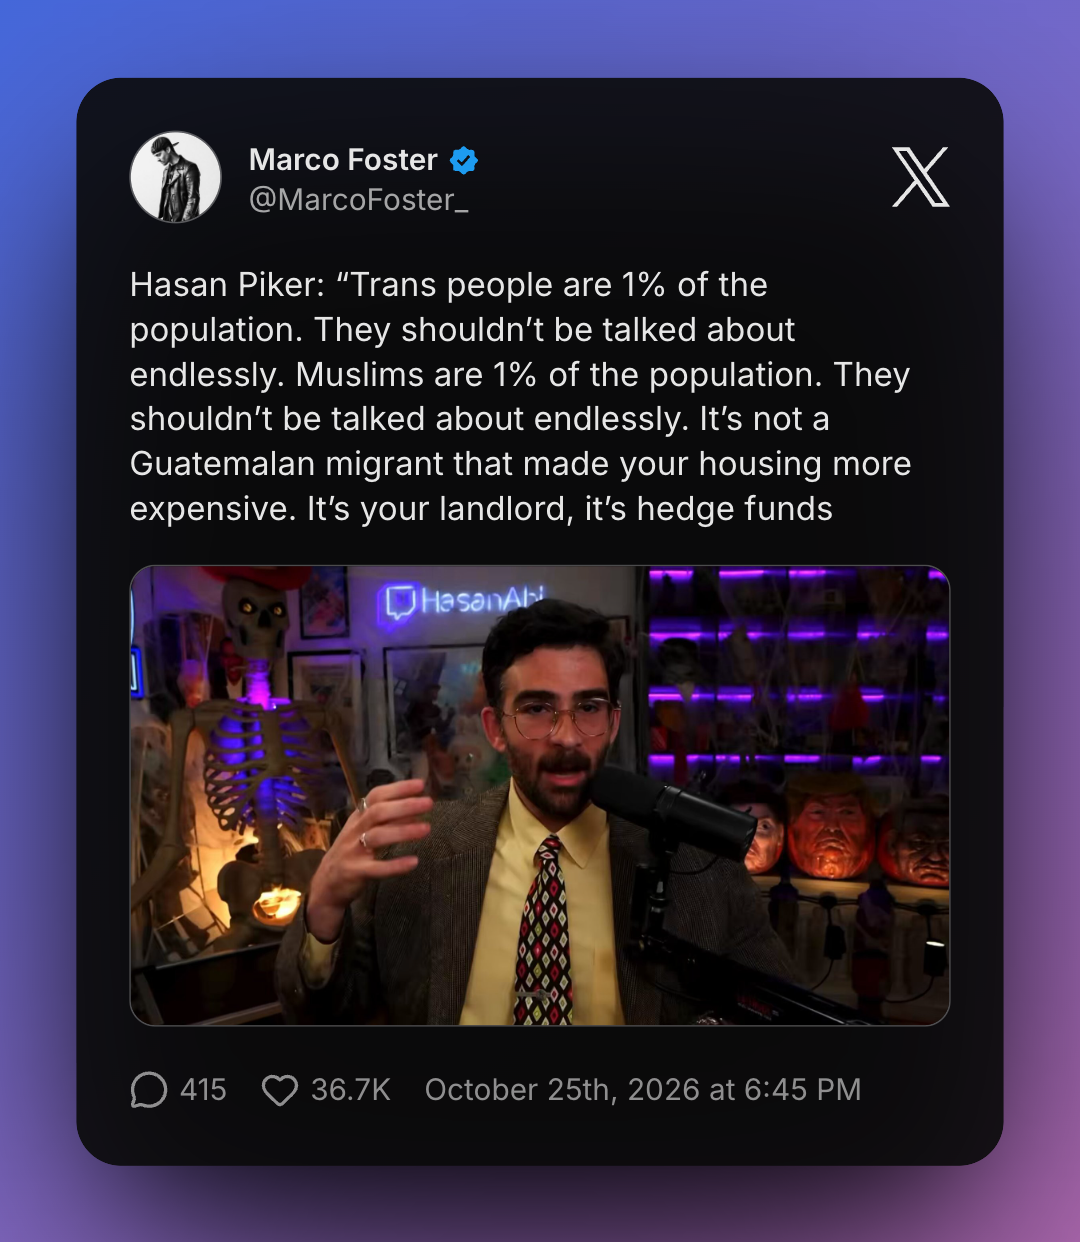Click the Marco Foster display name
The height and width of the screenshot is (1242, 1080).
(343, 160)
